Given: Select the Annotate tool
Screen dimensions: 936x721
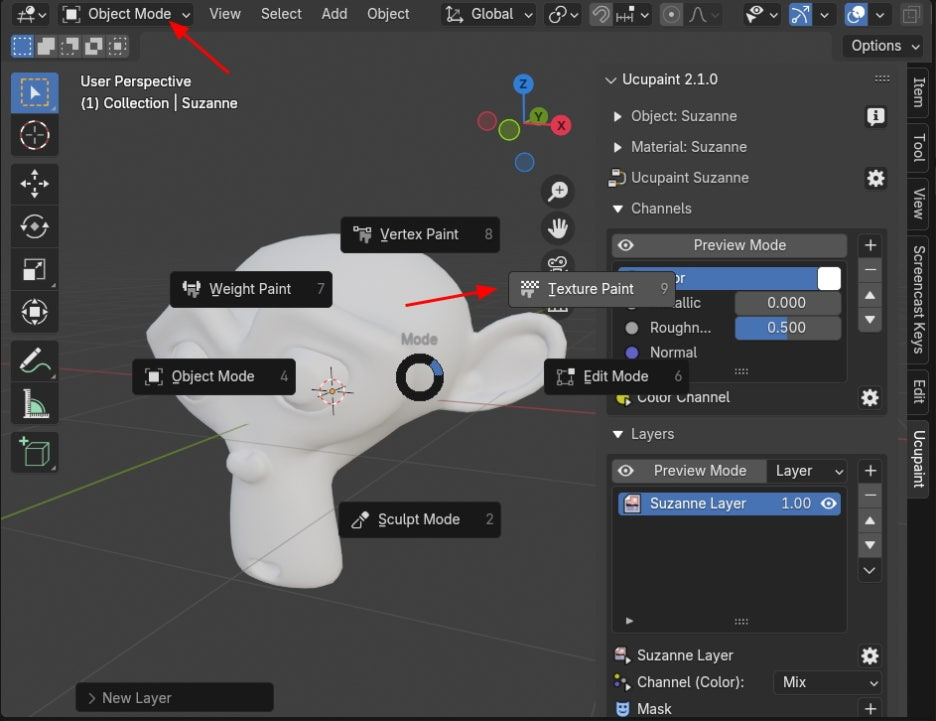Looking at the screenshot, I should click(35, 360).
